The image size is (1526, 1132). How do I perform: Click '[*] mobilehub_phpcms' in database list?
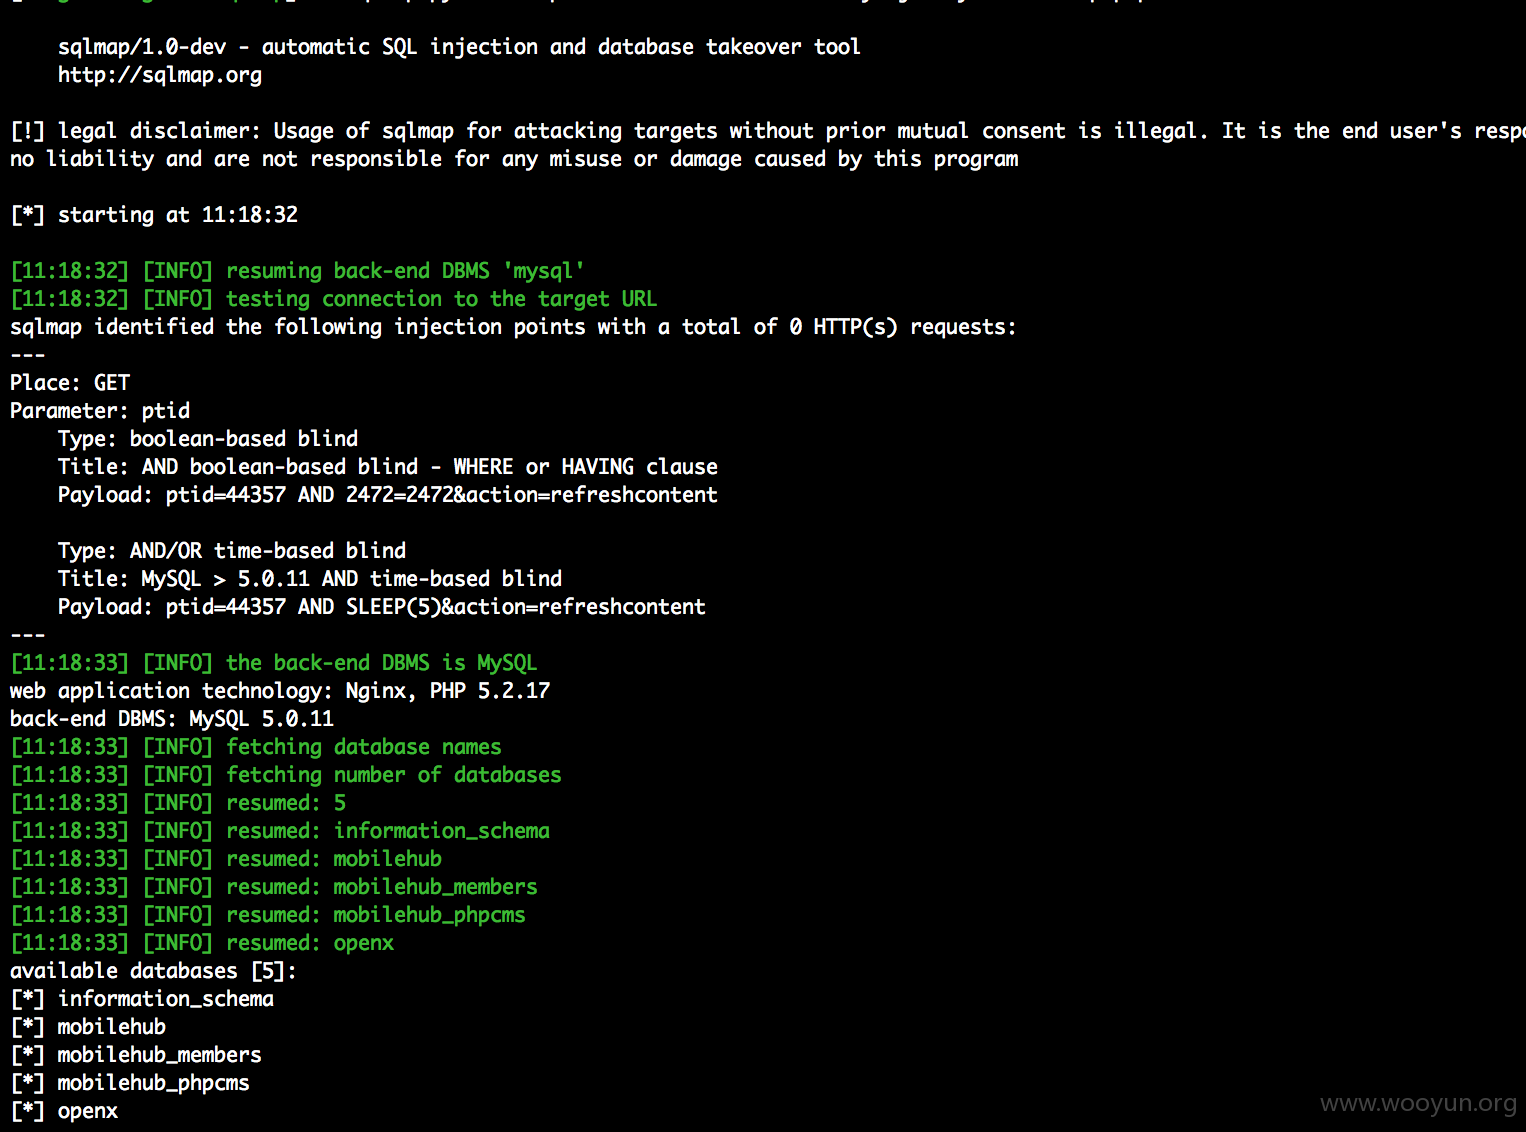tap(130, 1083)
